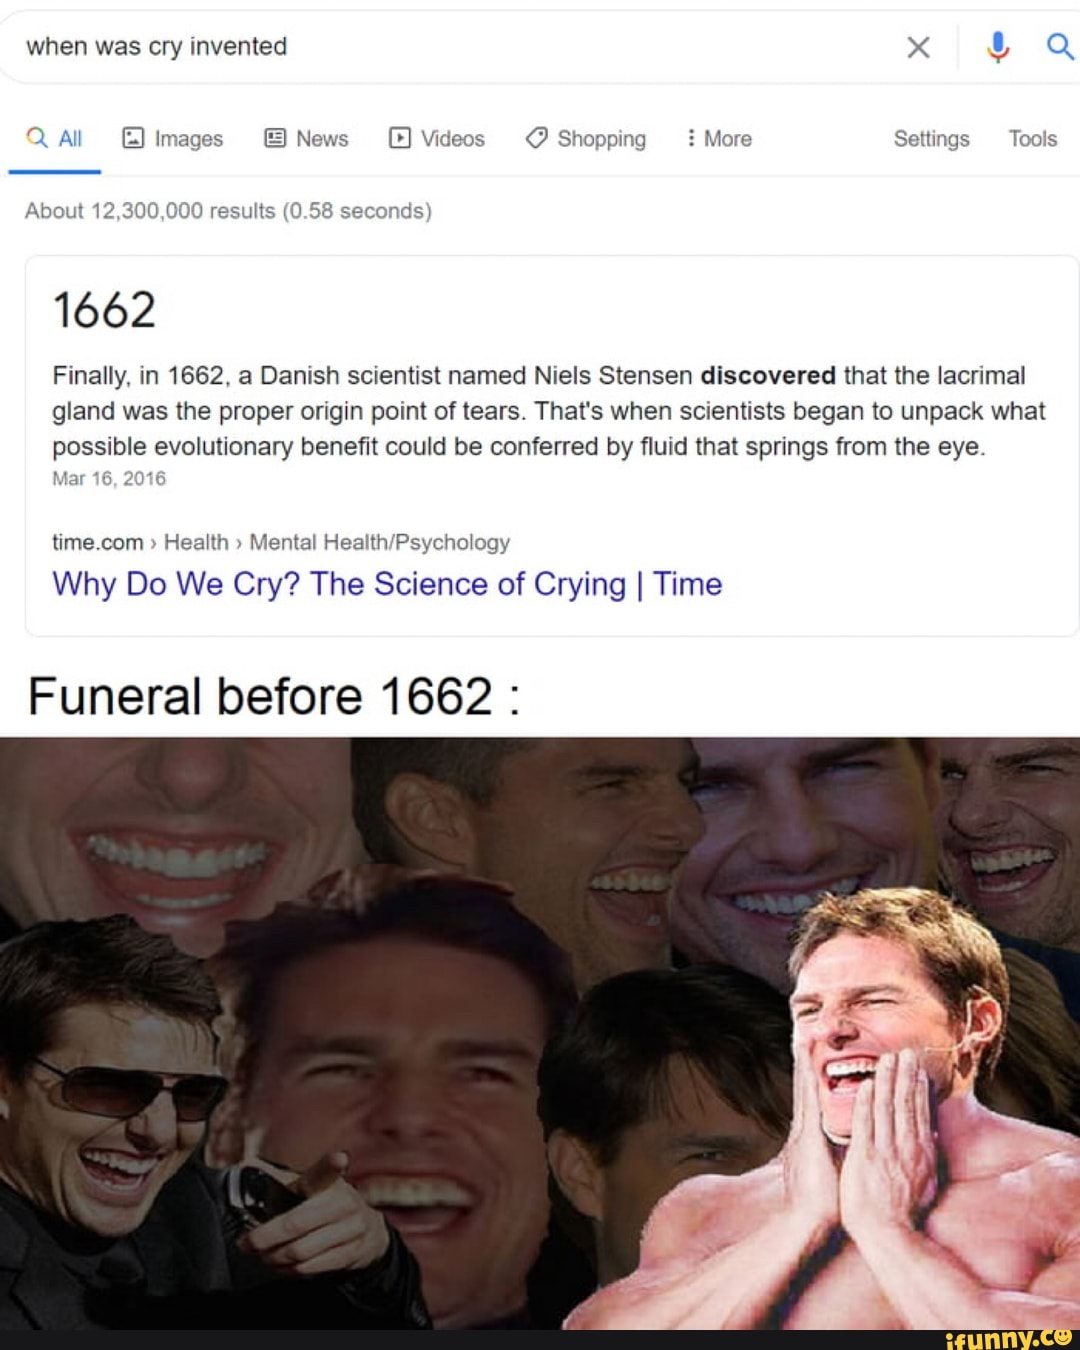Viewport: 1080px width, 1350px height.
Task: Click the blue search magnifier icon
Action: click(1059, 46)
